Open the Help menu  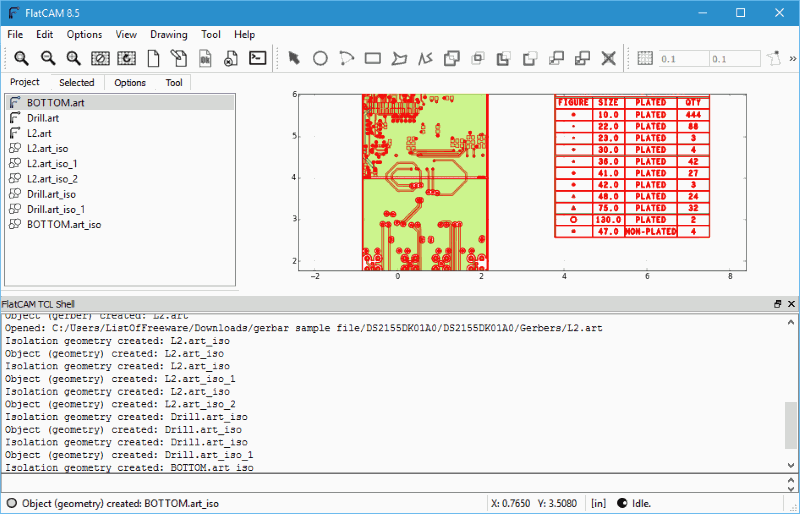coord(244,35)
